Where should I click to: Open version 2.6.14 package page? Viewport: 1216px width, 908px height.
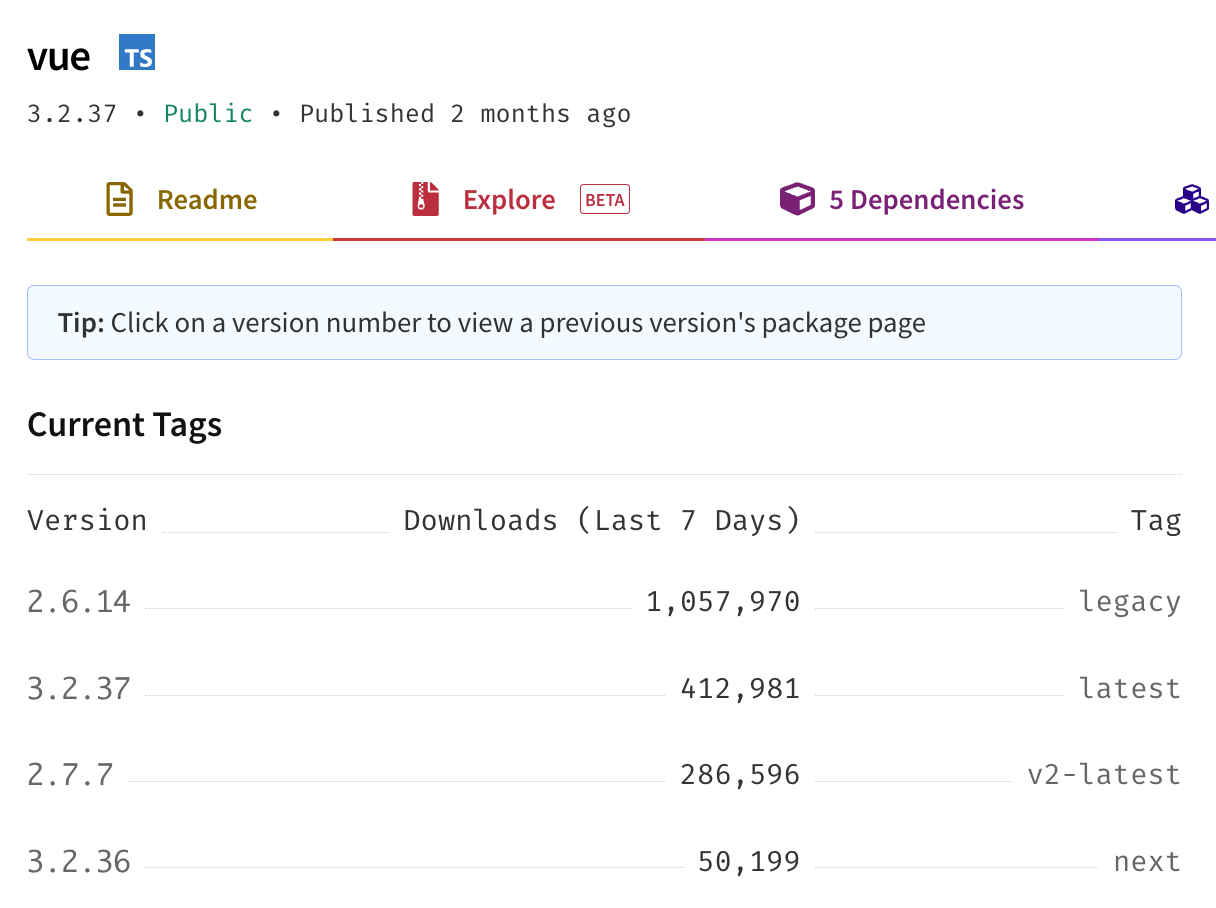[x=79, y=602]
